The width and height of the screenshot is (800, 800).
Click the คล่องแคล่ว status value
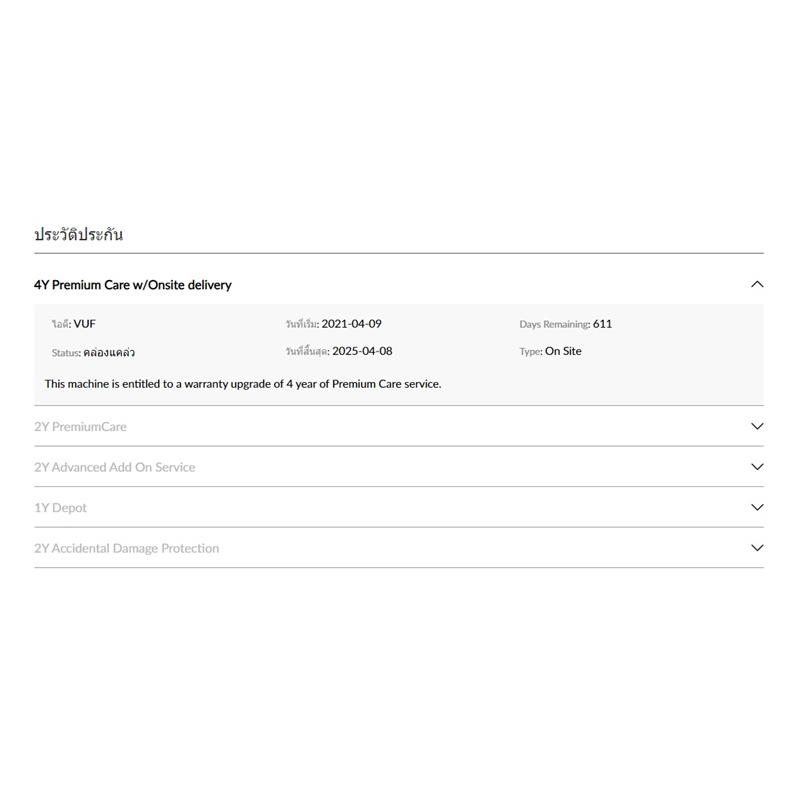tap(110, 352)
